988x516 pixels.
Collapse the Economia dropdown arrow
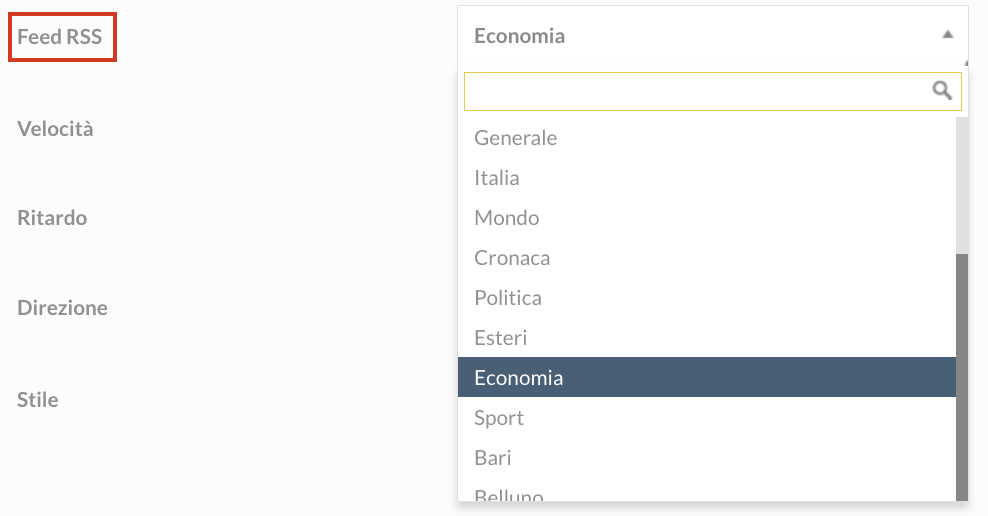(x=947, y=35)
